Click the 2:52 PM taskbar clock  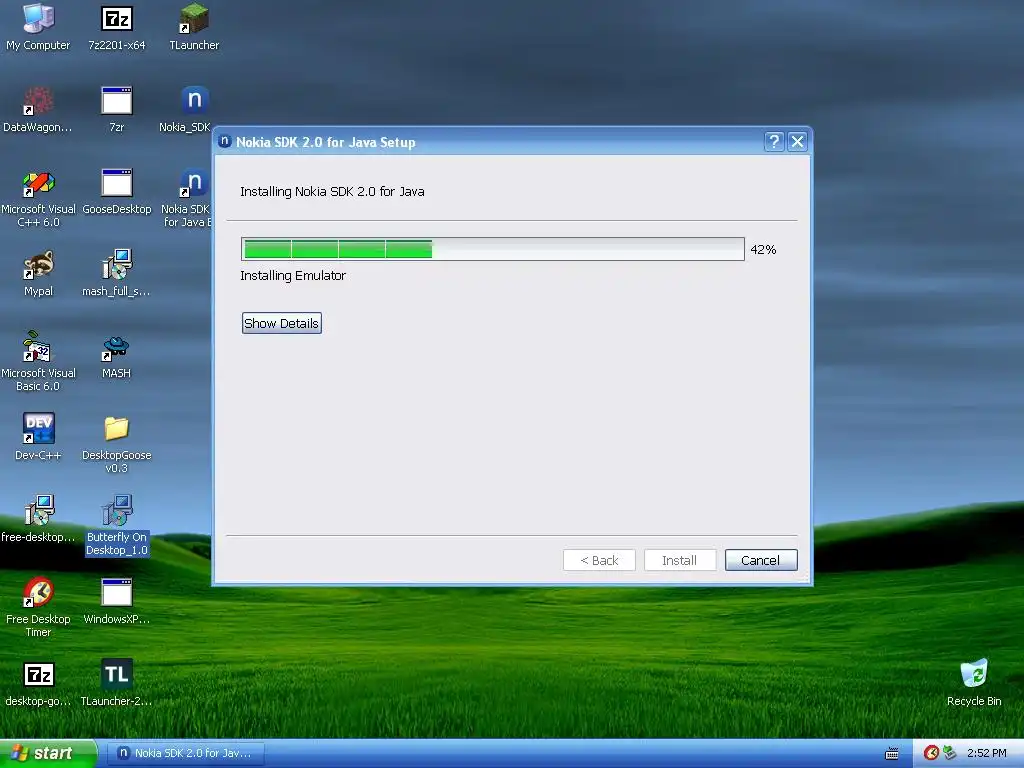(x=987, y=753)
